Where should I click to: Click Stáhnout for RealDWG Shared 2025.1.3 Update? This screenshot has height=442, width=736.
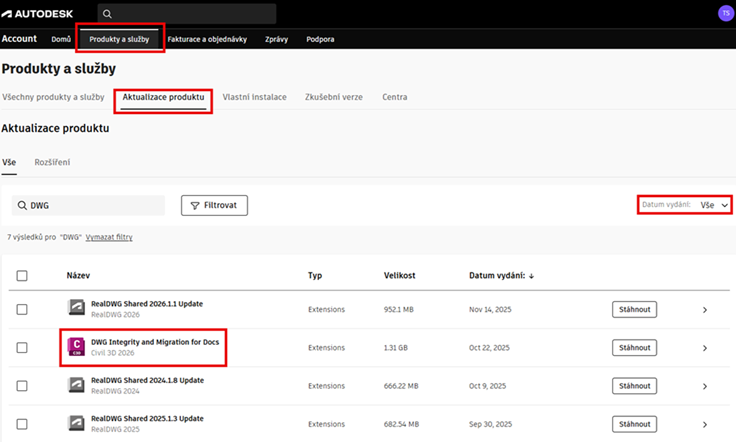point(634,424)
